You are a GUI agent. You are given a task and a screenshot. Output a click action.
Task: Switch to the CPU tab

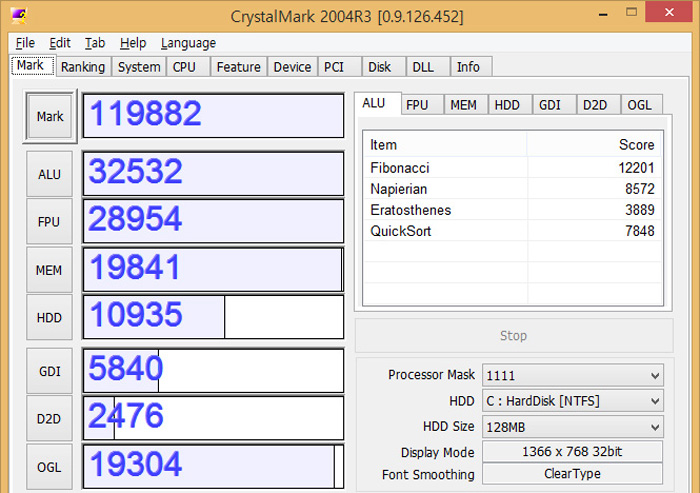pyautogui.click(x=188, y=67)
